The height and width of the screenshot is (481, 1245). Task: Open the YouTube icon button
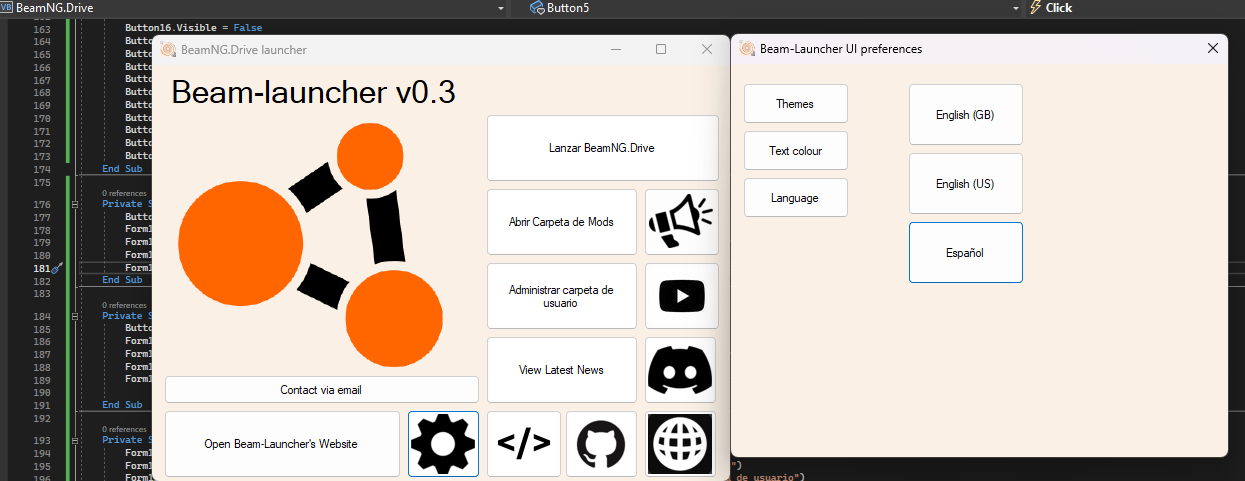(x=681, y=296)
